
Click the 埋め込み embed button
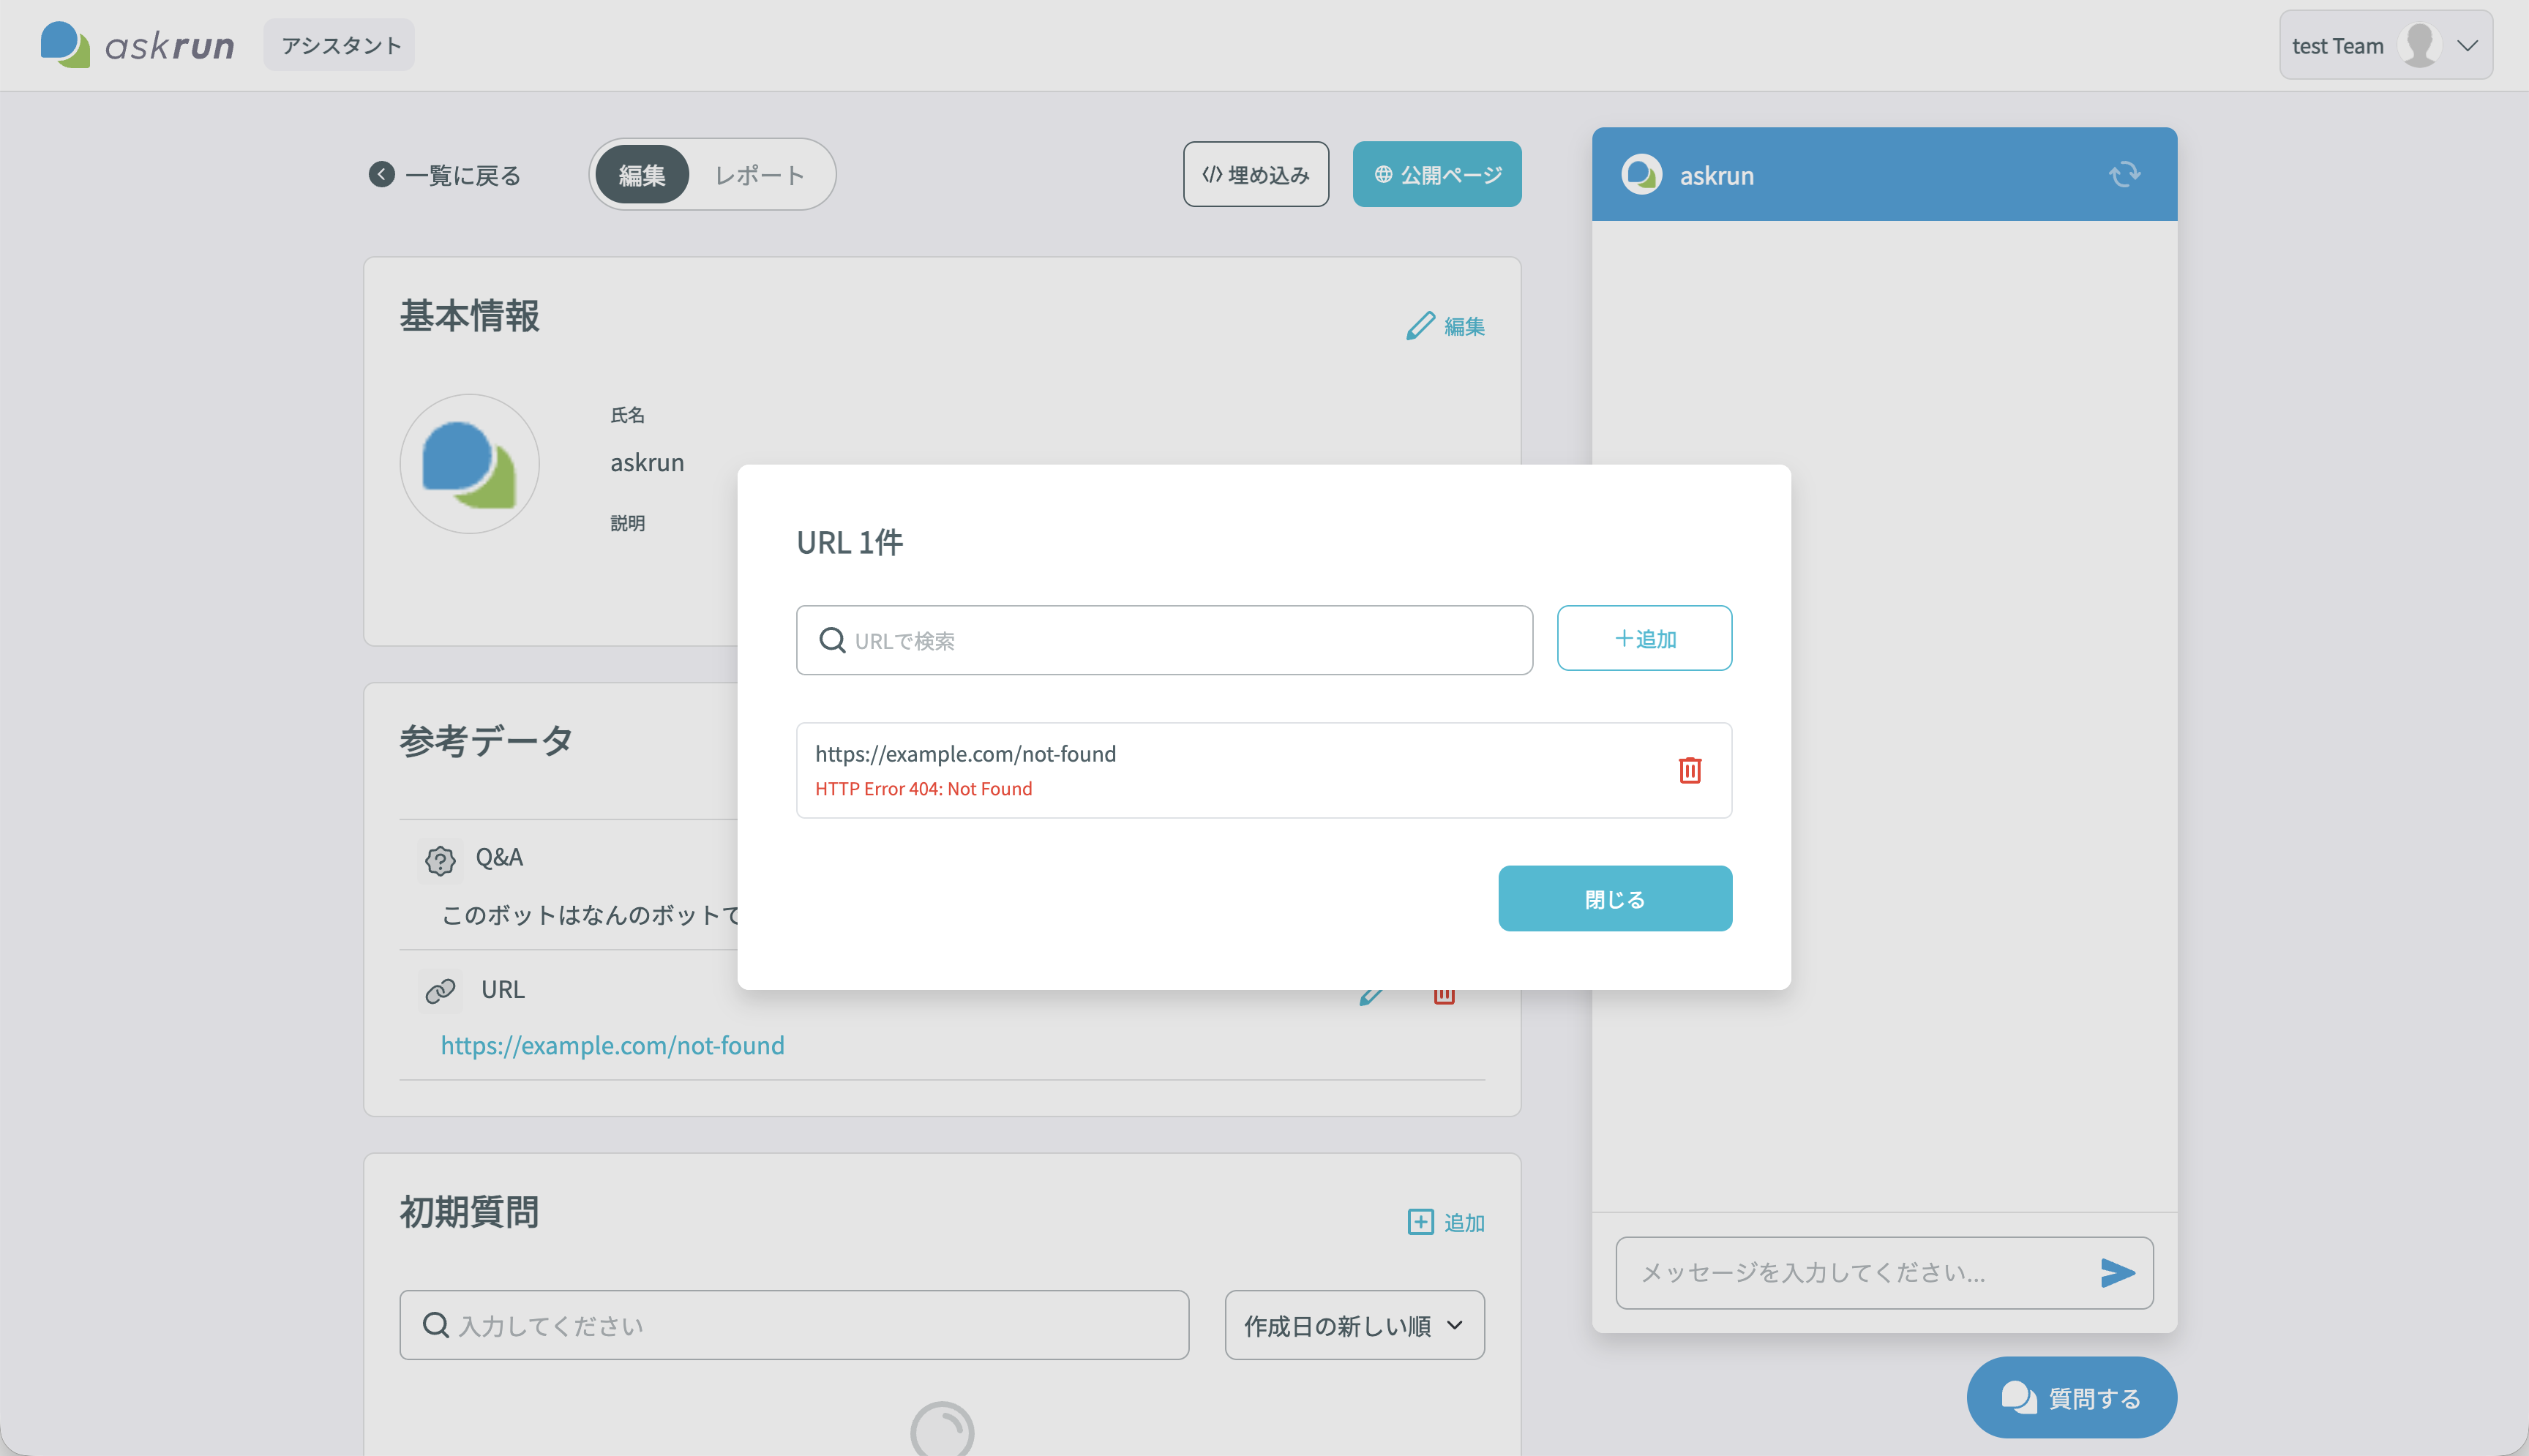tap(1256, 174)
